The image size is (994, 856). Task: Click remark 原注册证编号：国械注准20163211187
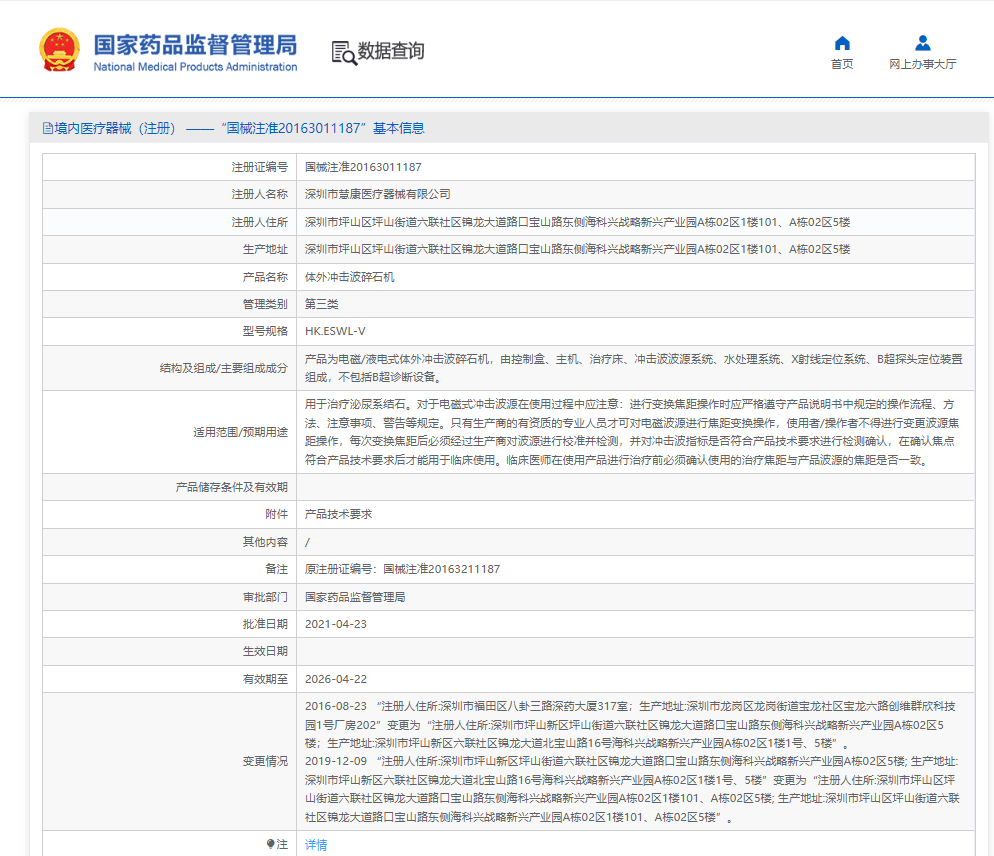coord(402,569)
